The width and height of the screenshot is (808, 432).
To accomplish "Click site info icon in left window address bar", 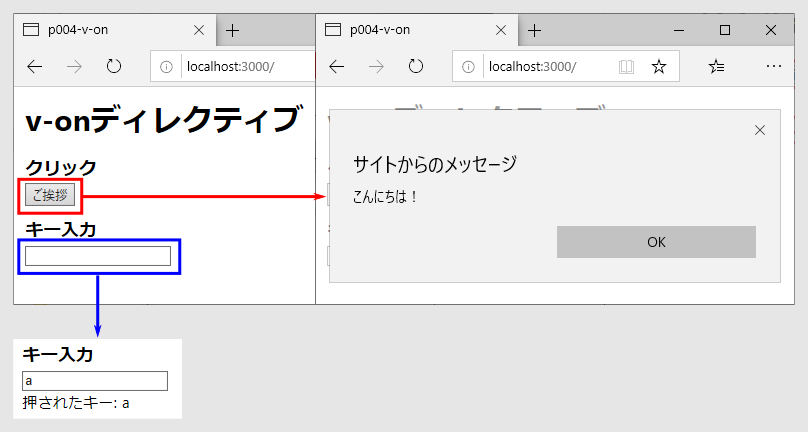I will coord(166,67).
